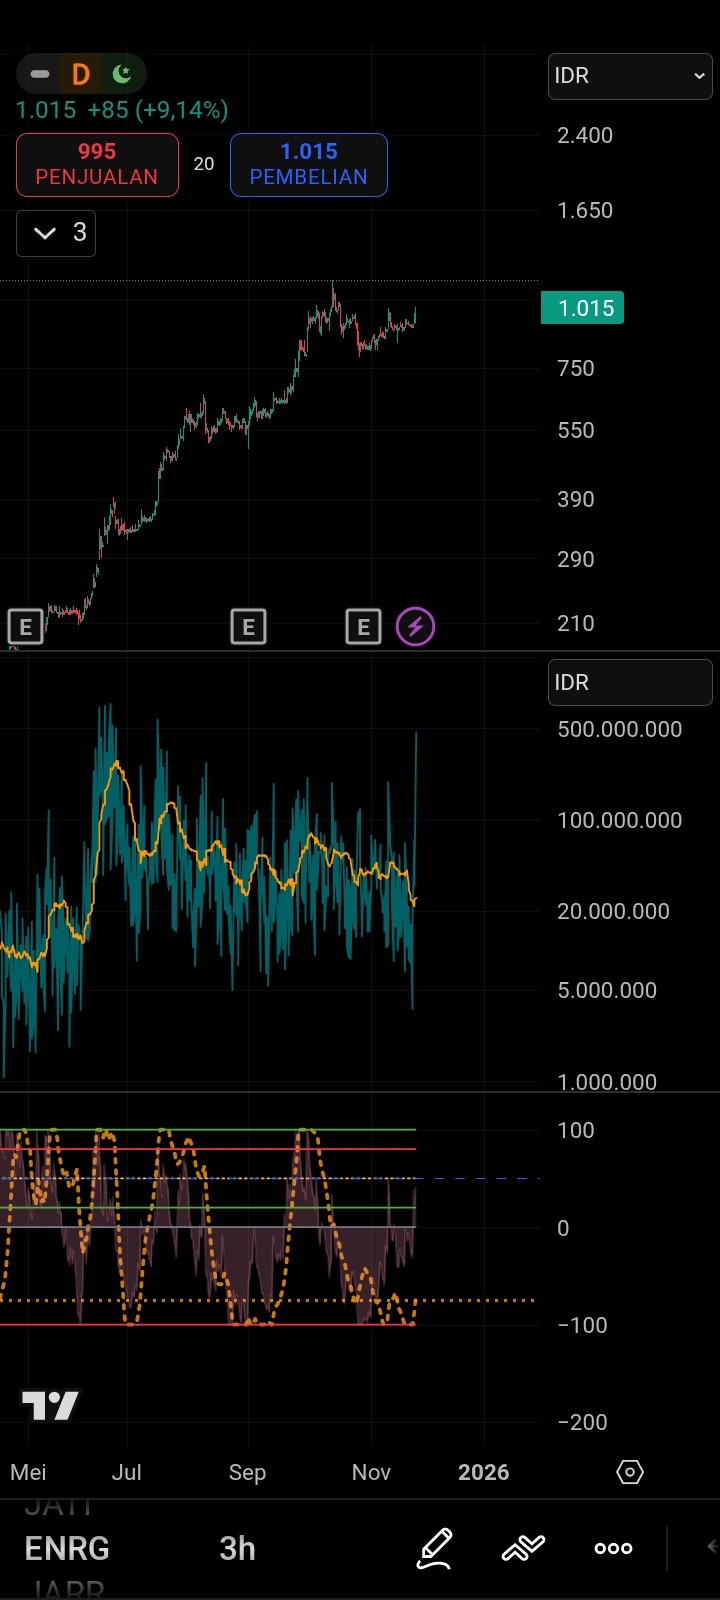
Task: Open chart settings hexagon icon
Action: click(x=630, y=1472)
